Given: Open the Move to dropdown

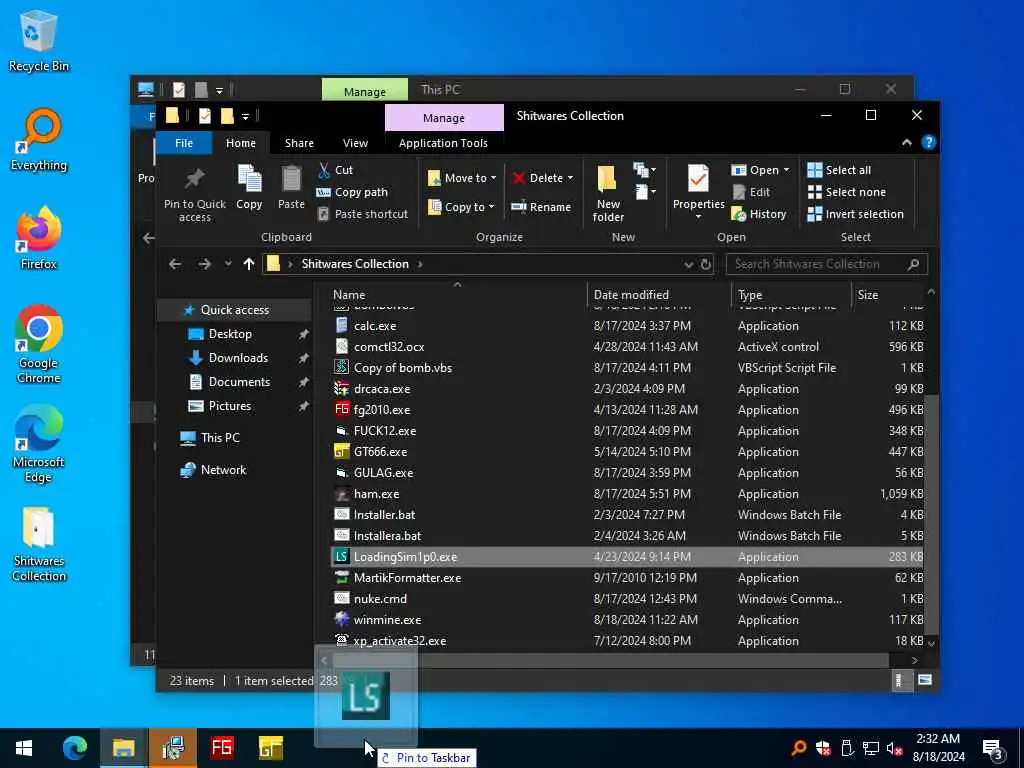Looking at the screenshot, I should tap(462, 178).
